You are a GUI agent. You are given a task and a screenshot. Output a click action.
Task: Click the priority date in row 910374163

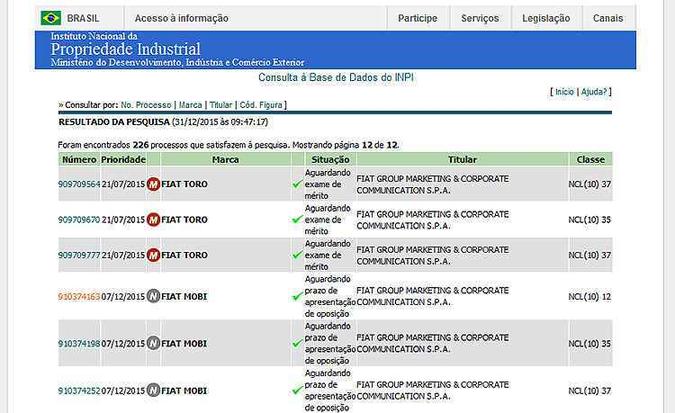(x=123, y=297)
